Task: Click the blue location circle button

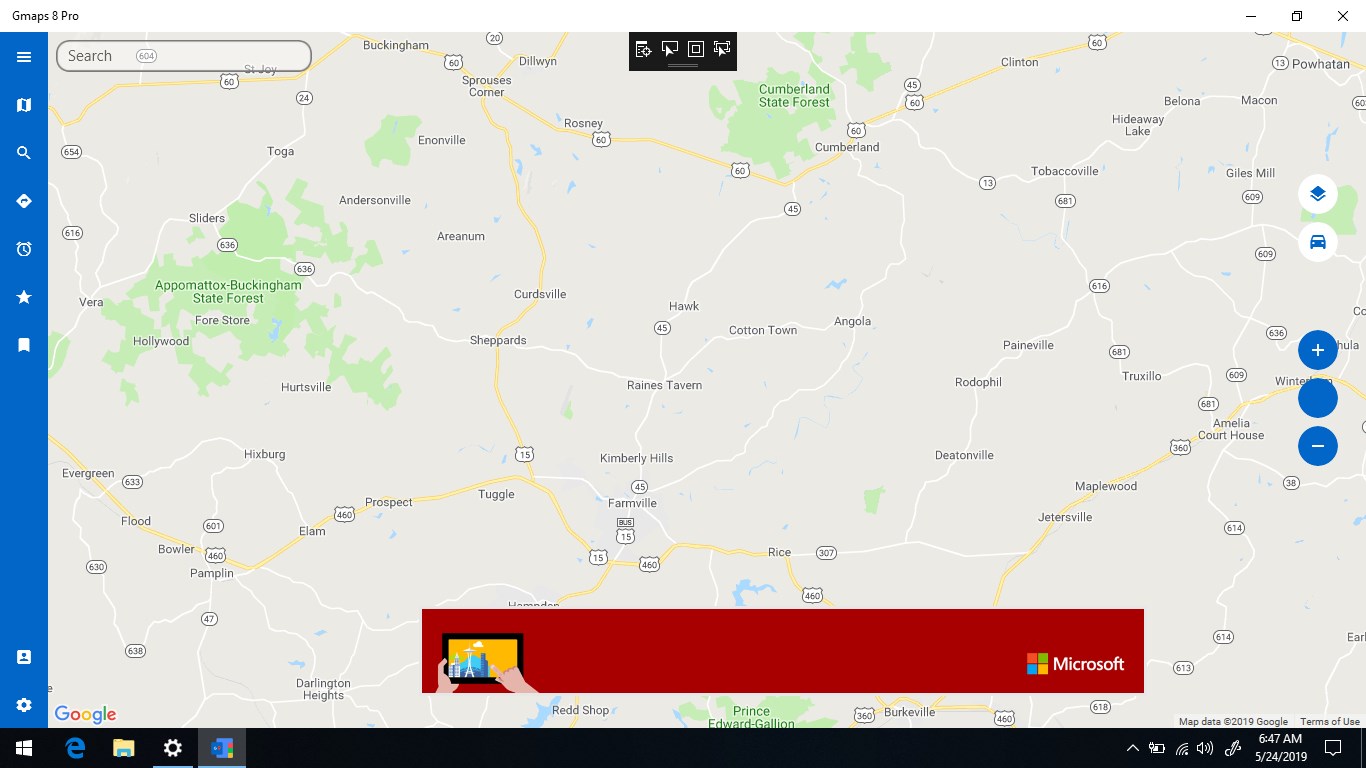Action: click(x=1318, y=398)
